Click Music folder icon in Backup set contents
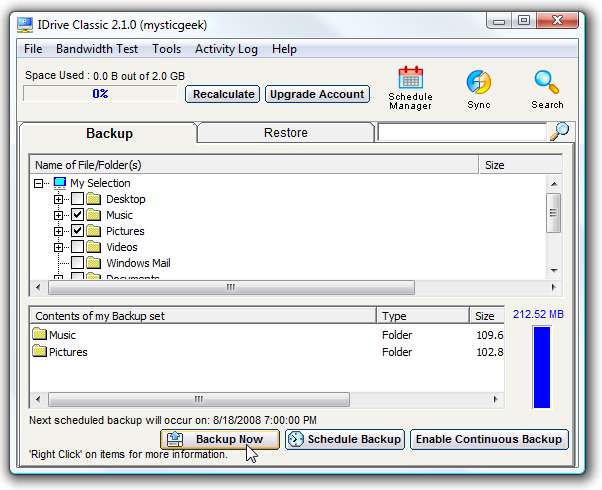This screenshot has height=490, width=602. pyautogui.click(x=39, y=334)
